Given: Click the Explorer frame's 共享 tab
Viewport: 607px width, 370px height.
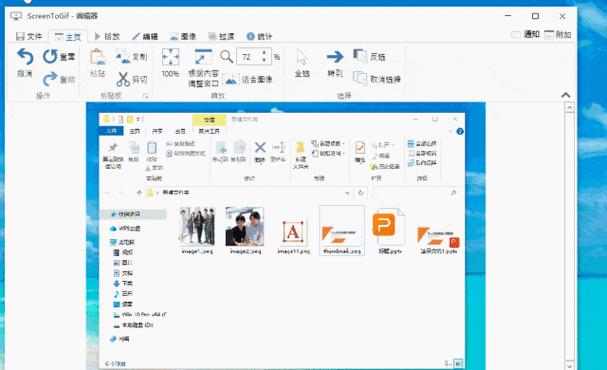Looking at the screenshot, I should pos(157,131).
